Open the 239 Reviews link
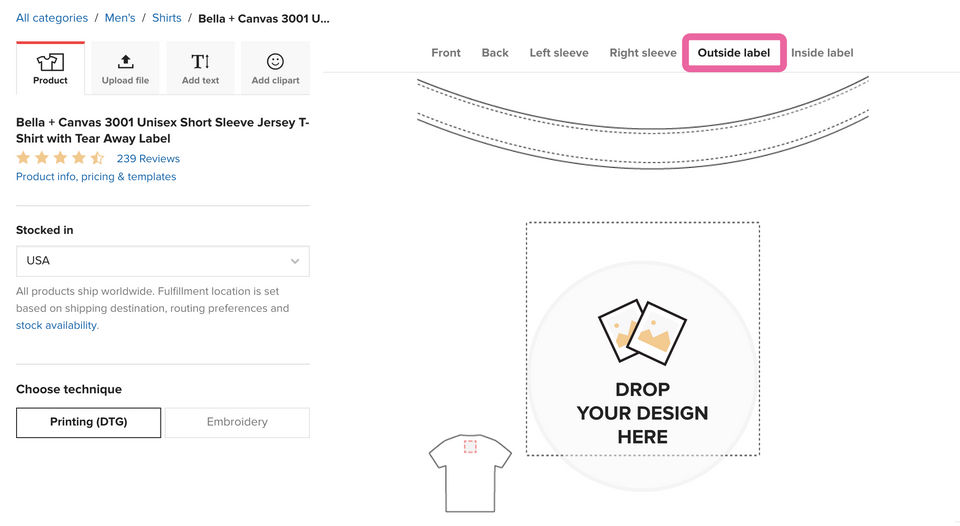The width and height of the screenshot is (960, 526). pos(148,159)
